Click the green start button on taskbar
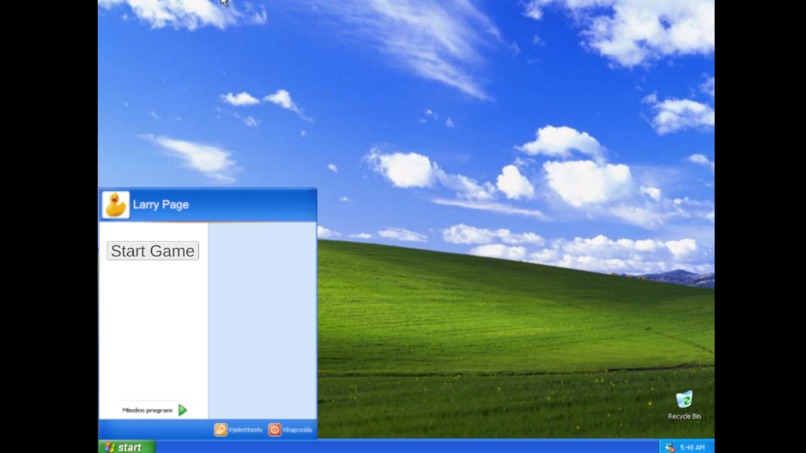806x453 pixels. click(x=126, y=447)
